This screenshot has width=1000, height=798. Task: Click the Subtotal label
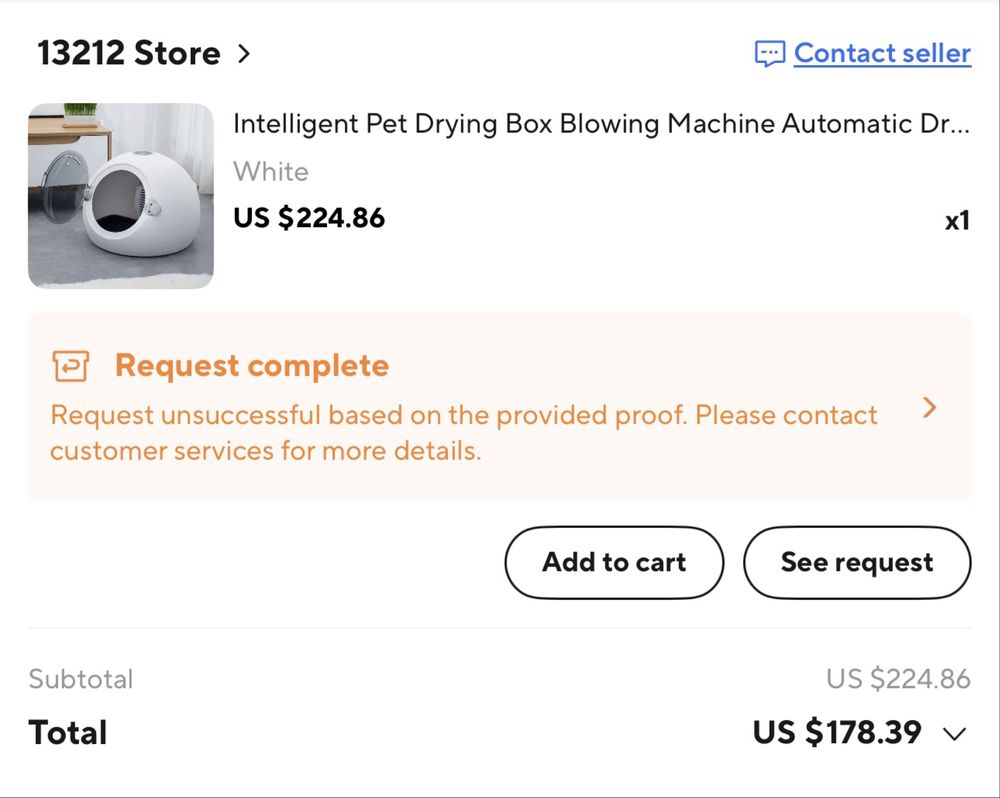(81, 679)
